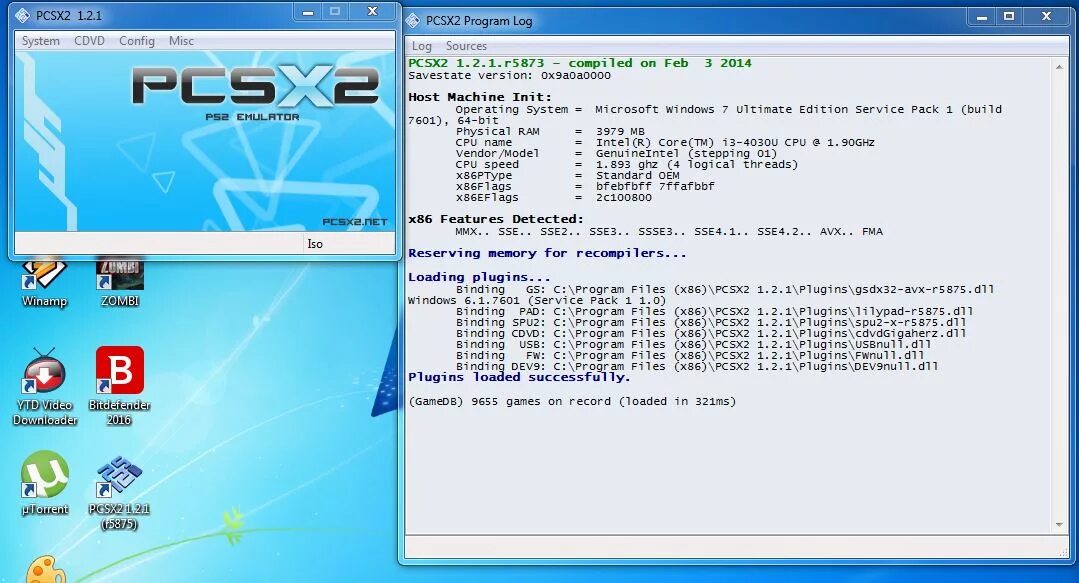Open the CDVD menu
This screenshot has height=583, width=1079.
(89, 41)
